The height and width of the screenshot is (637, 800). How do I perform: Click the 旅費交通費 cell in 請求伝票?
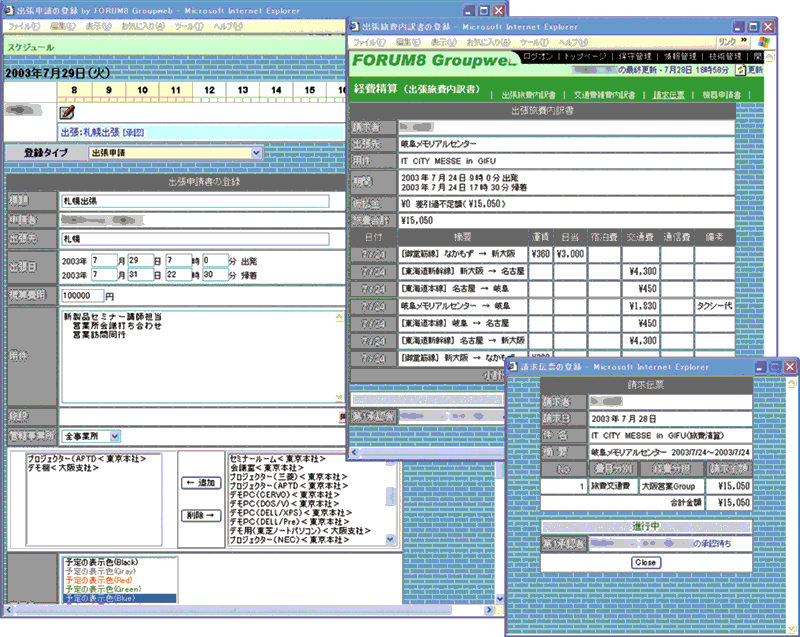click(x=614, y=486)
